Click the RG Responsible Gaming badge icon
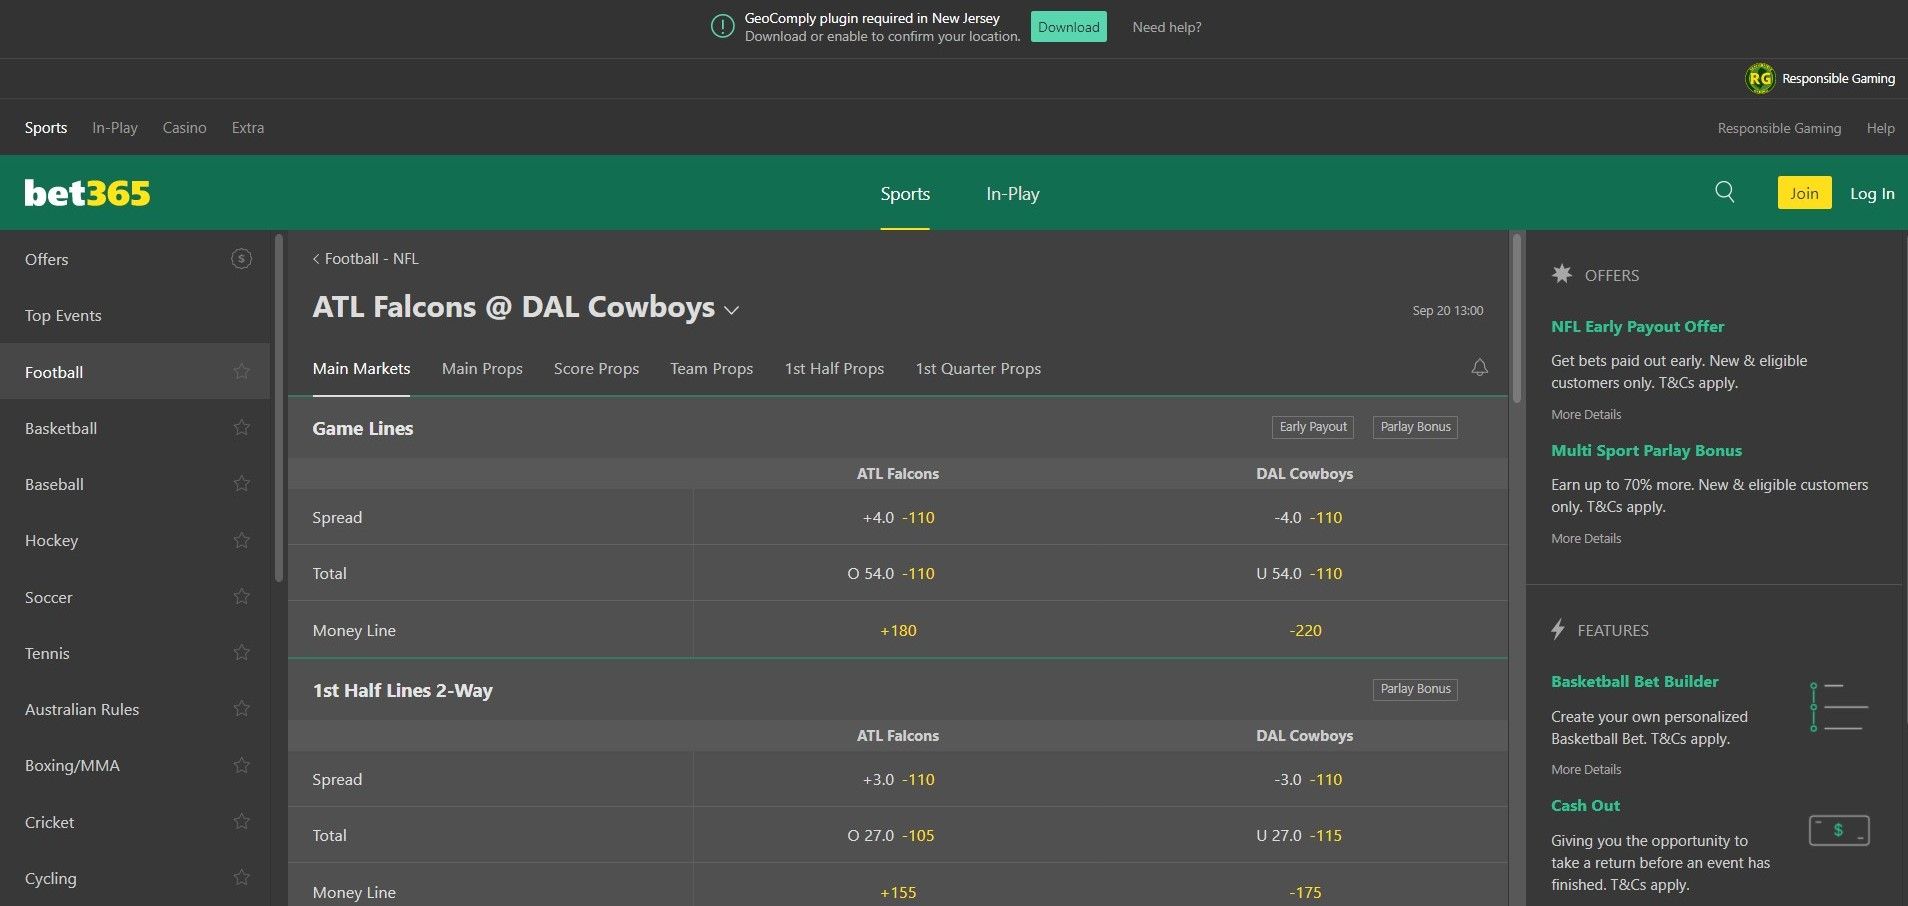Screen dimensions: 1908x906 pos(1759,78)
